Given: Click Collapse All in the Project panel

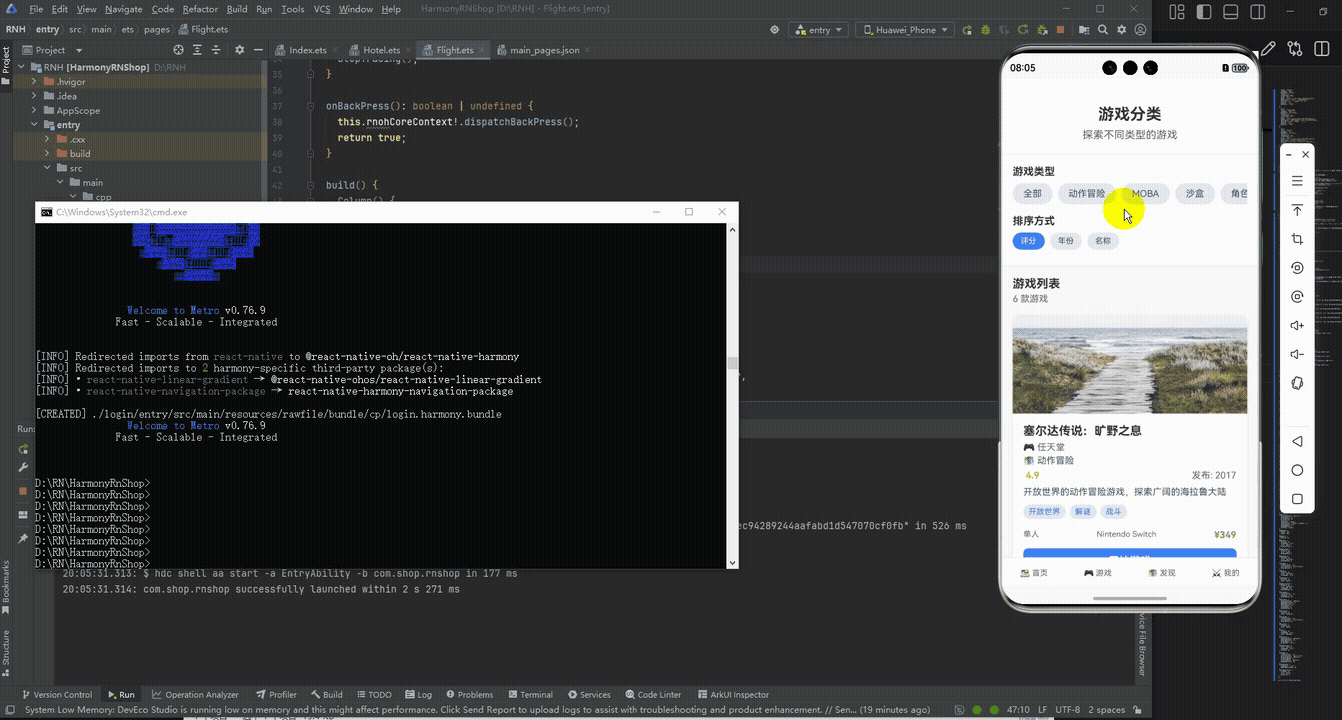Looking at the screenshot, I should (x=216, y=50).
